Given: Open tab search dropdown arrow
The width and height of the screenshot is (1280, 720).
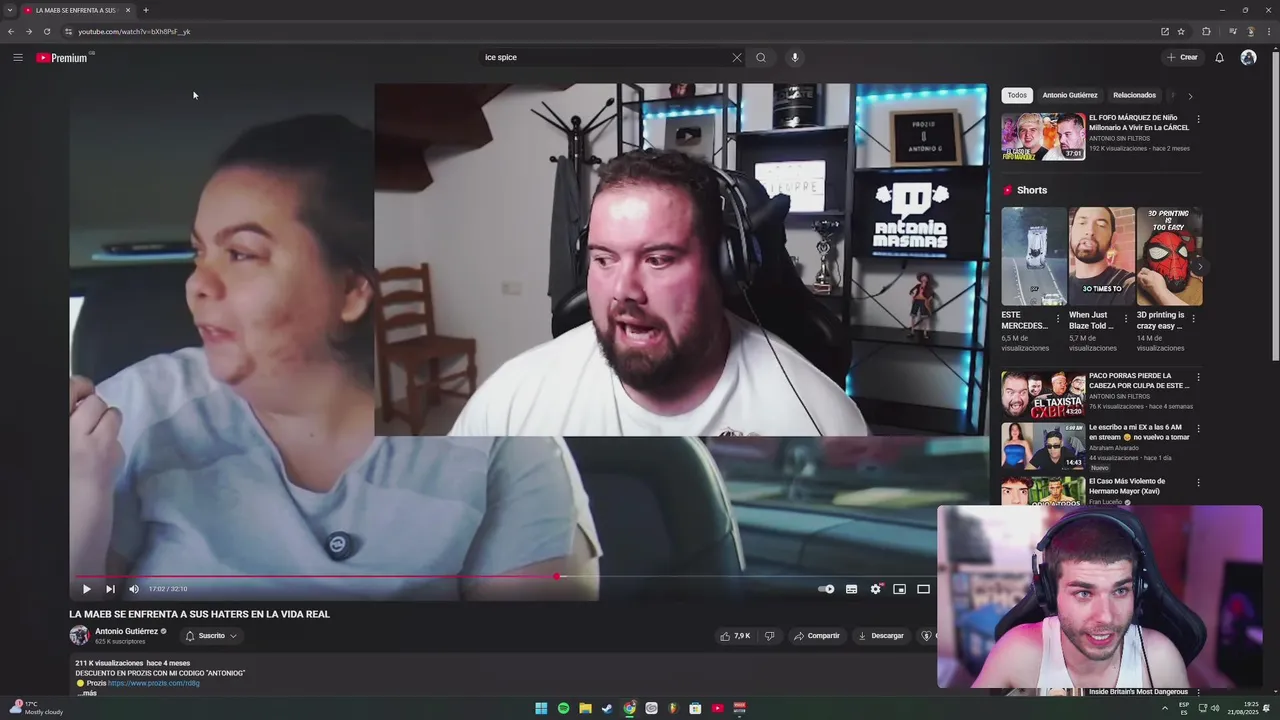Looking at the screenshot, I should (9, 10).
